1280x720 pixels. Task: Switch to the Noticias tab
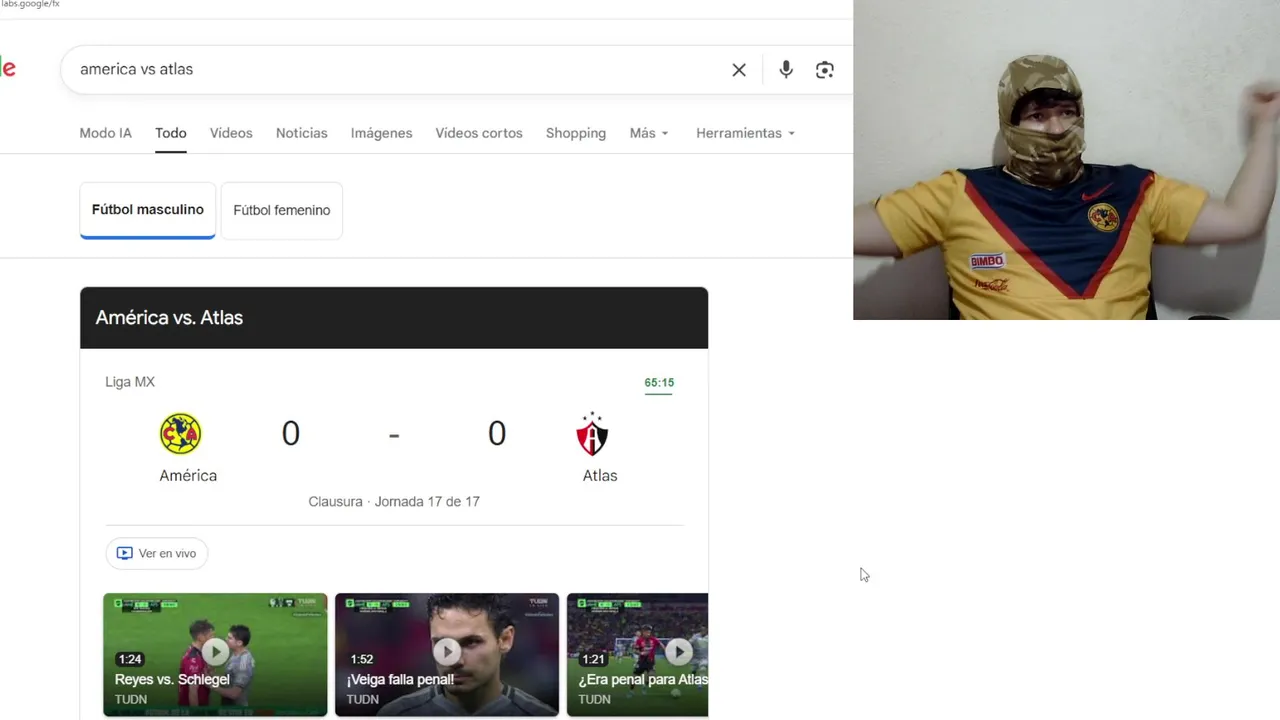[301, 133]
